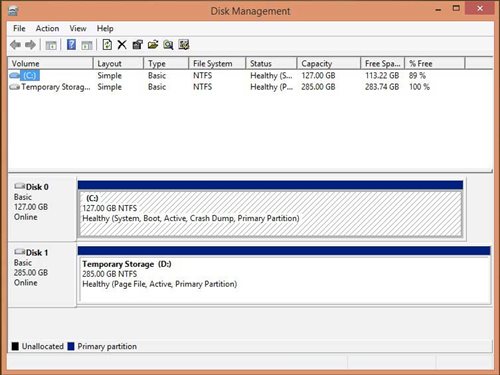Minimize the Disk Management window
Image resolution: width=500 pixels, height=375 pixels.
point(438,9)
